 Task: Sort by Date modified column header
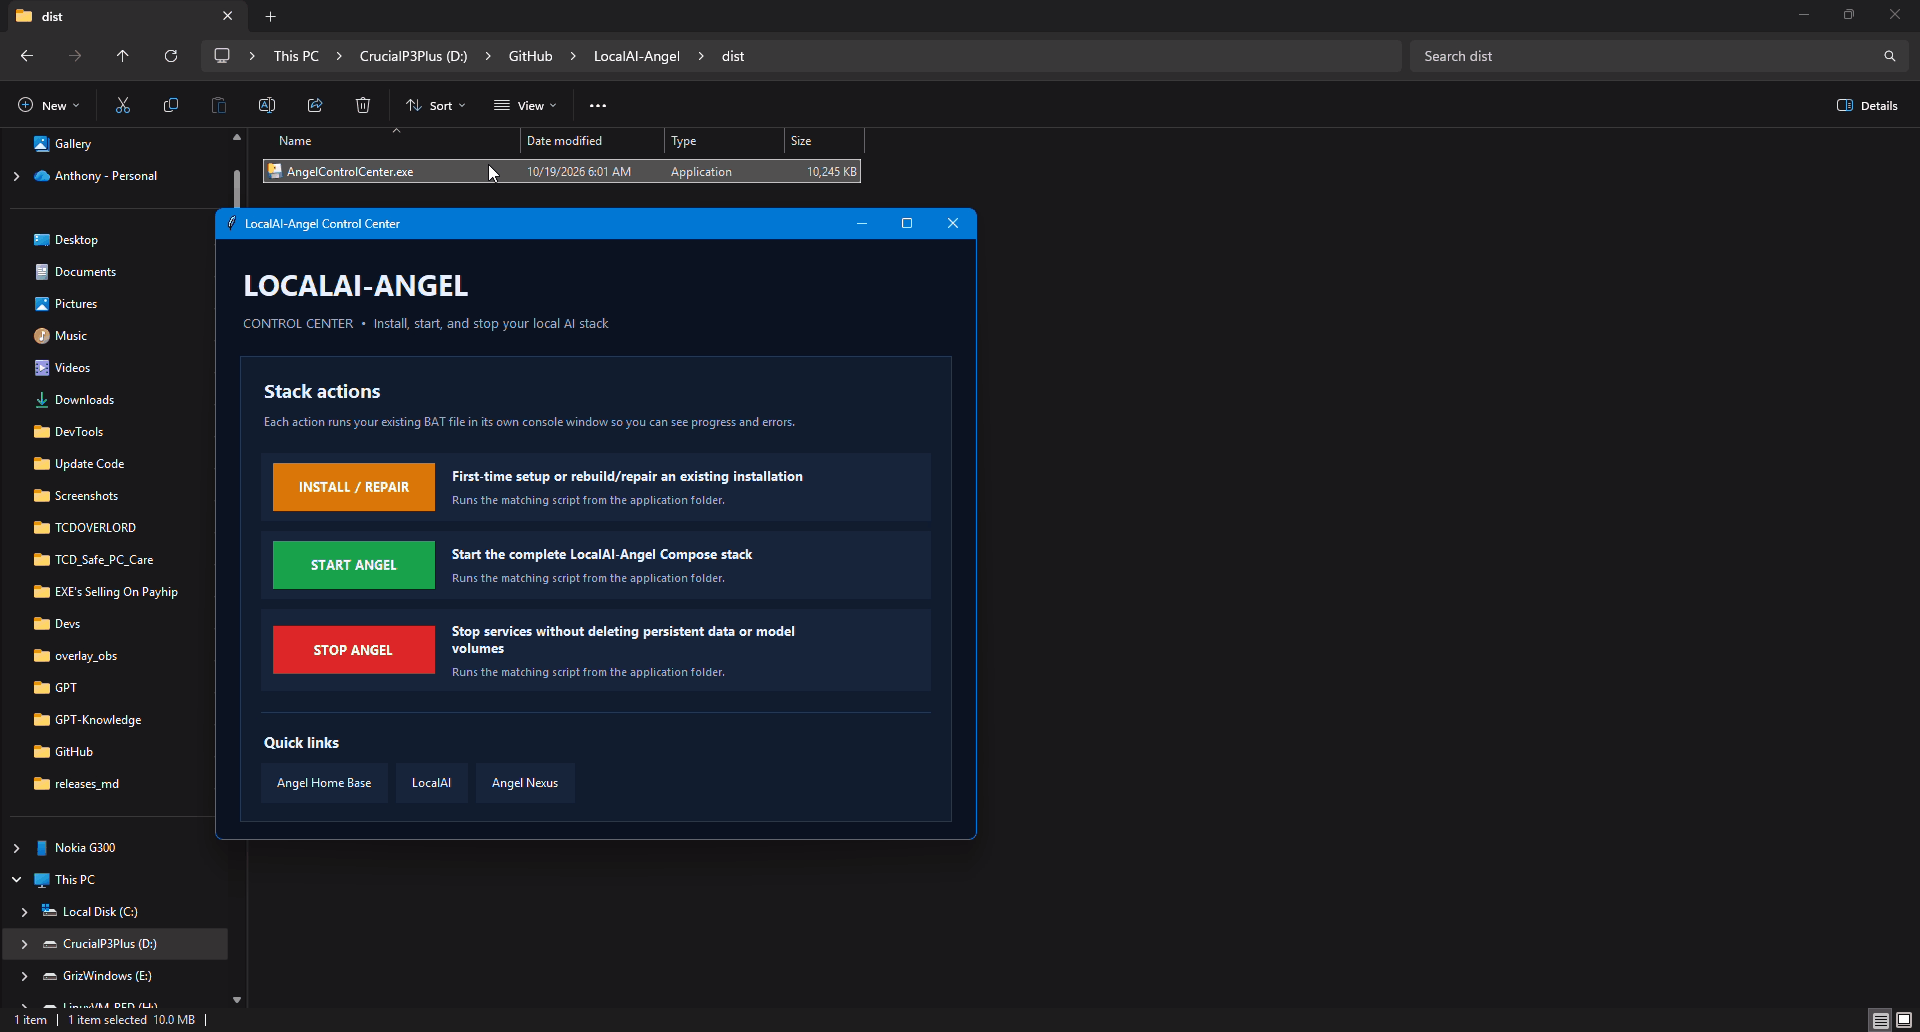click(592, 141)
